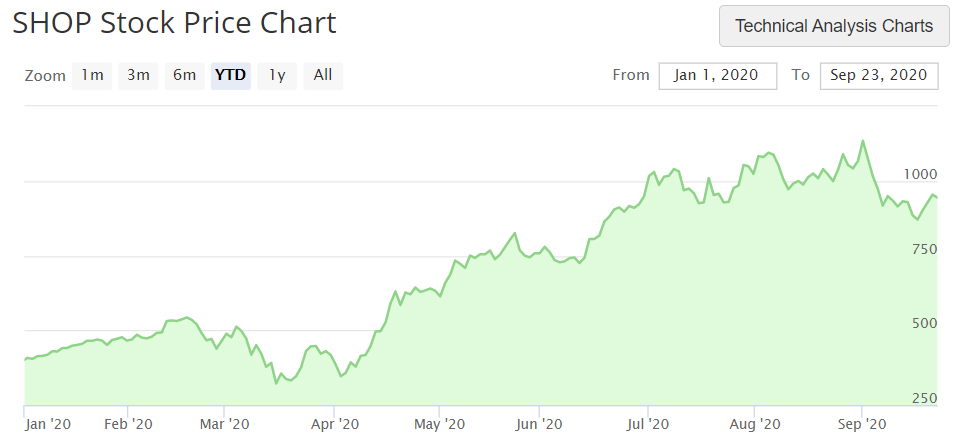Click the 500 y-axis price label
964x446 pixels.
(x=925, y=323)
